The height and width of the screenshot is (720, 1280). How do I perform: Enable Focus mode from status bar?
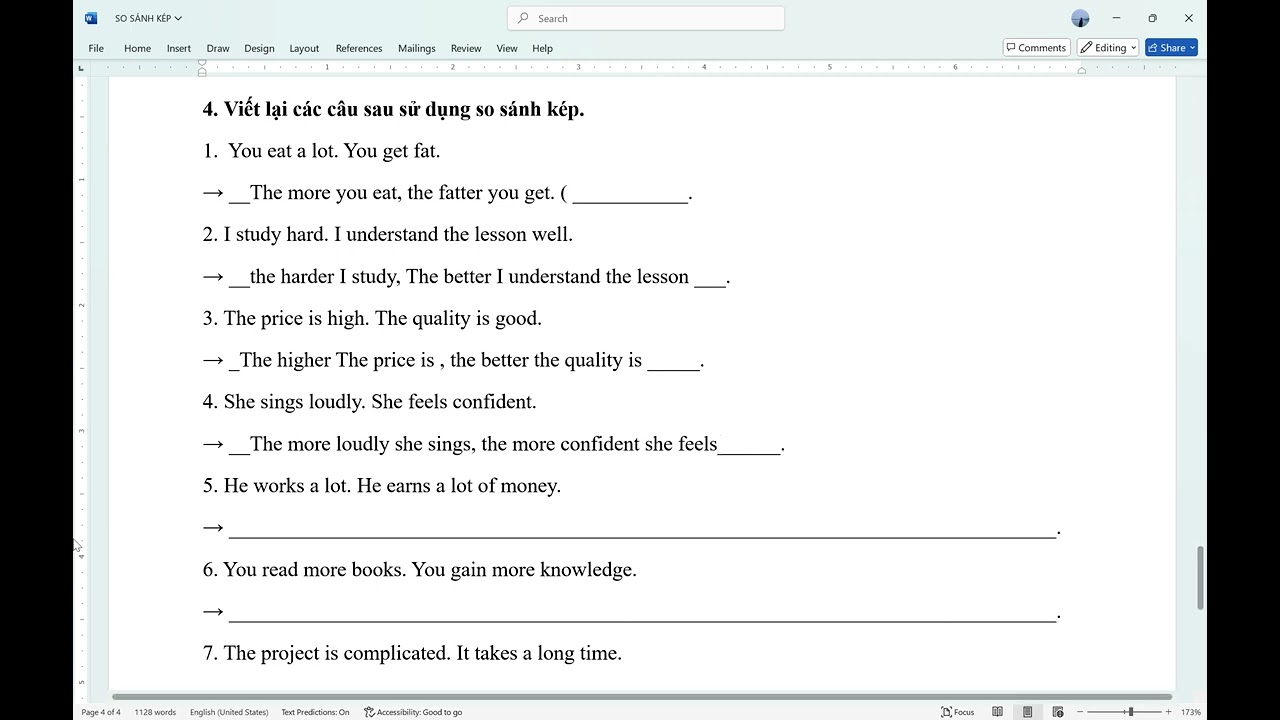tap(958, 712)
